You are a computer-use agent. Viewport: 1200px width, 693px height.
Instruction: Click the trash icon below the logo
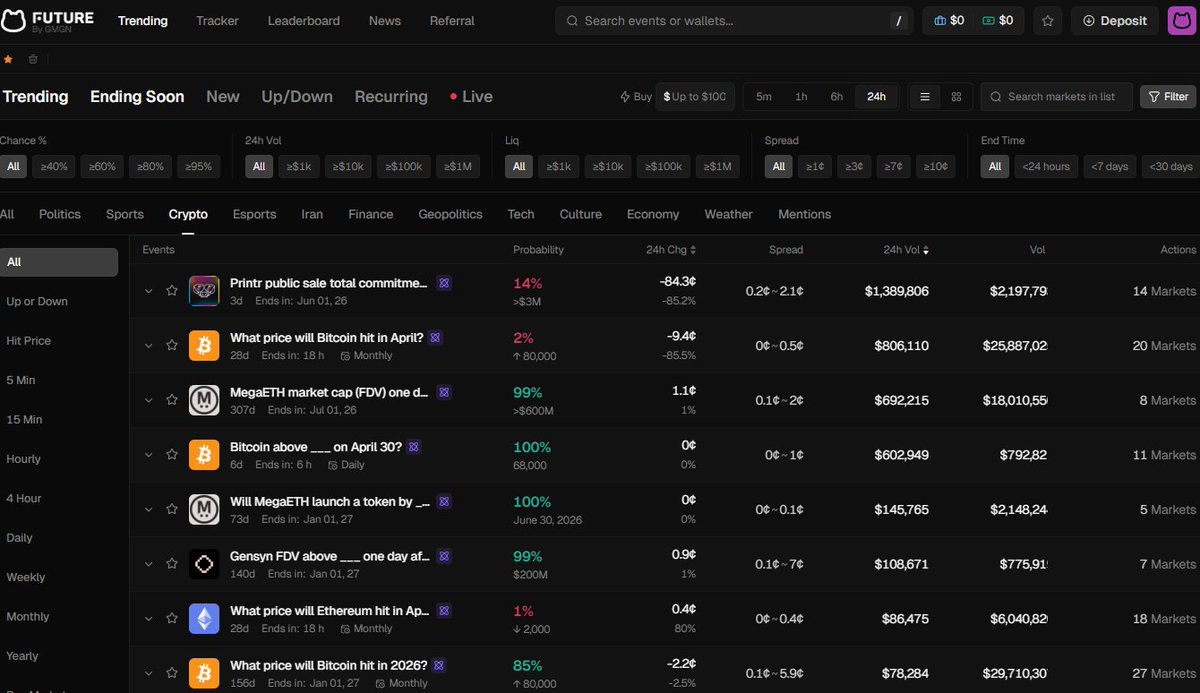tap(32, 59)
